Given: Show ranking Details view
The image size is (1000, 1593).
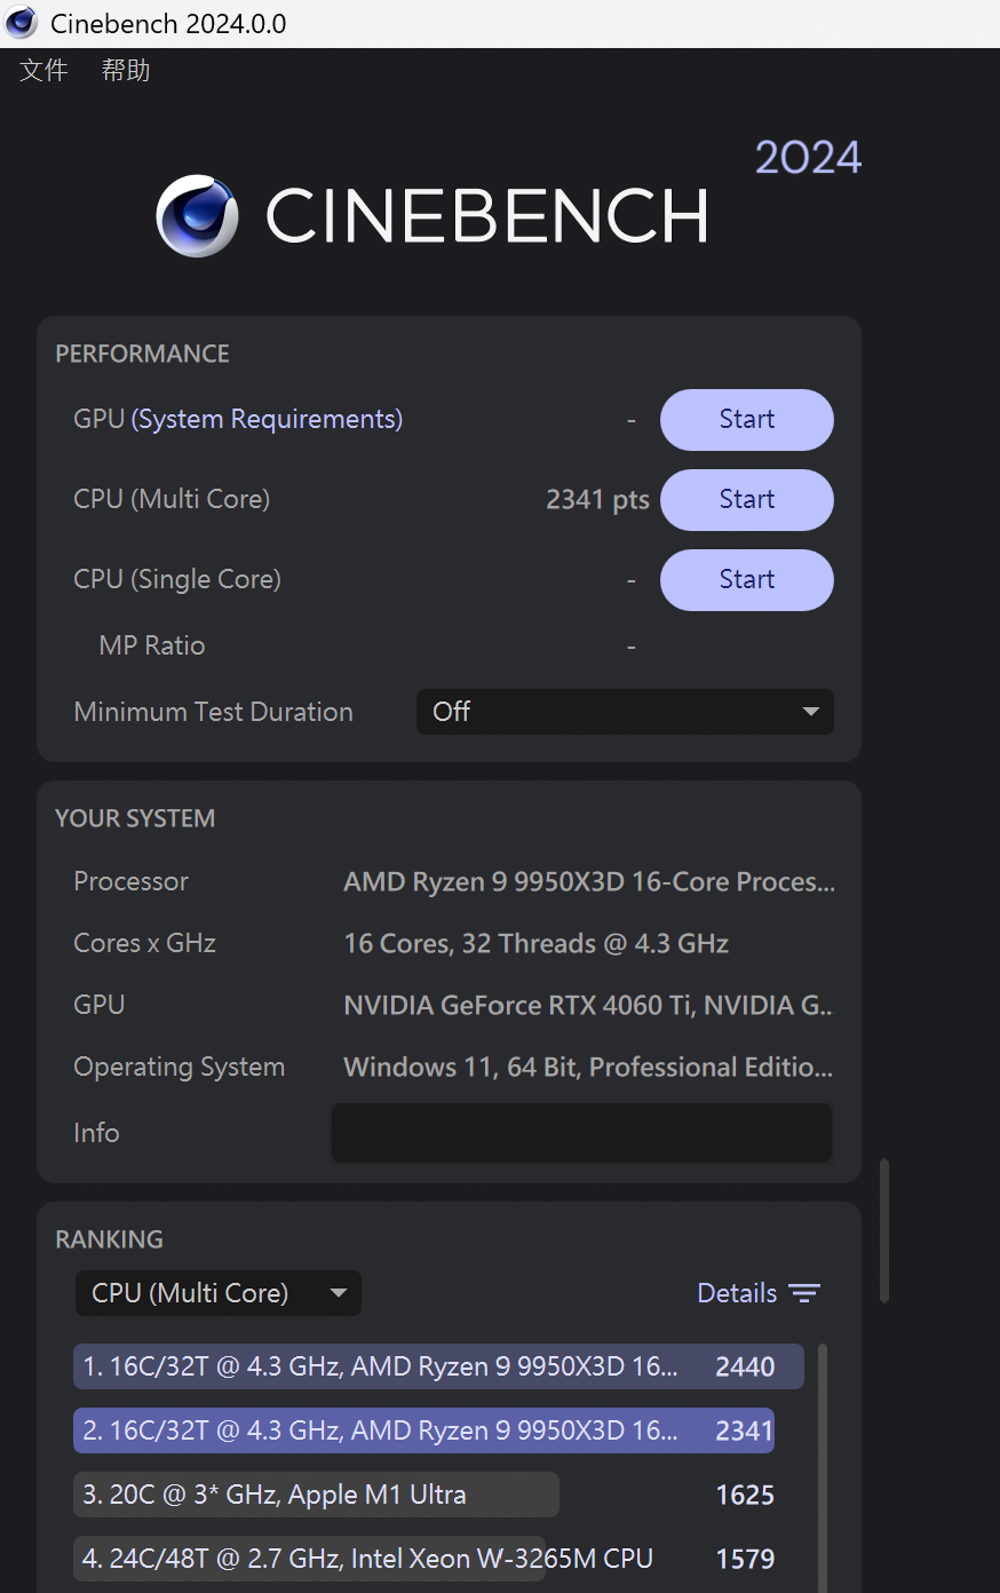Looking at the screenshot, I should pyautogui.click(x=737, y=1293).
